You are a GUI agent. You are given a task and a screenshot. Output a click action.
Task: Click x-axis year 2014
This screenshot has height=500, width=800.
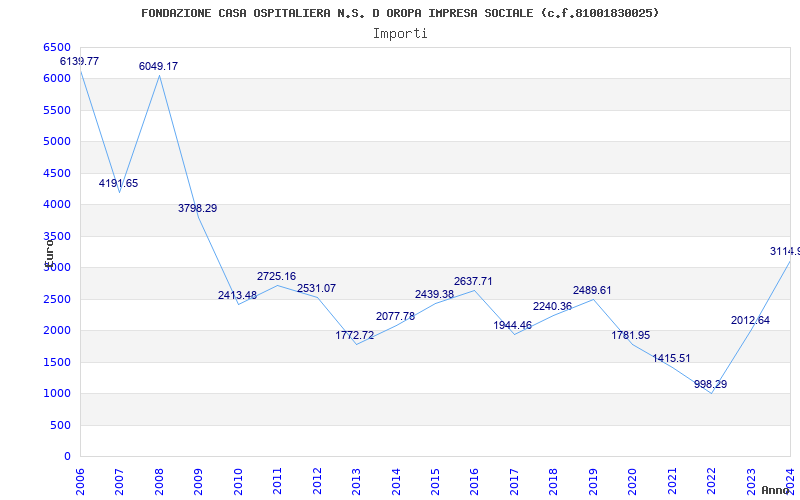(396, 482)
